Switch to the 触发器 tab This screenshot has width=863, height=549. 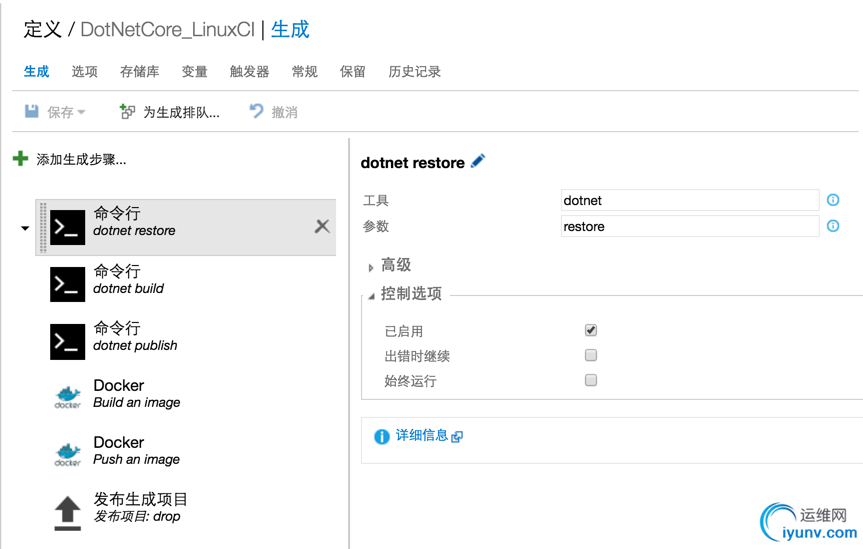(x=249, y=72)
